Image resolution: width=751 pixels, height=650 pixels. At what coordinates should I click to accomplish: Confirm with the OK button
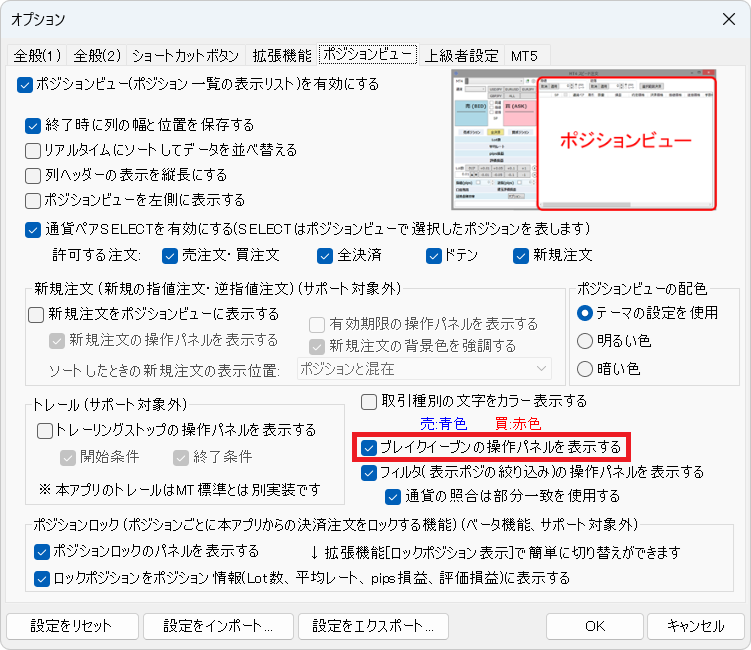click(595, 627)
